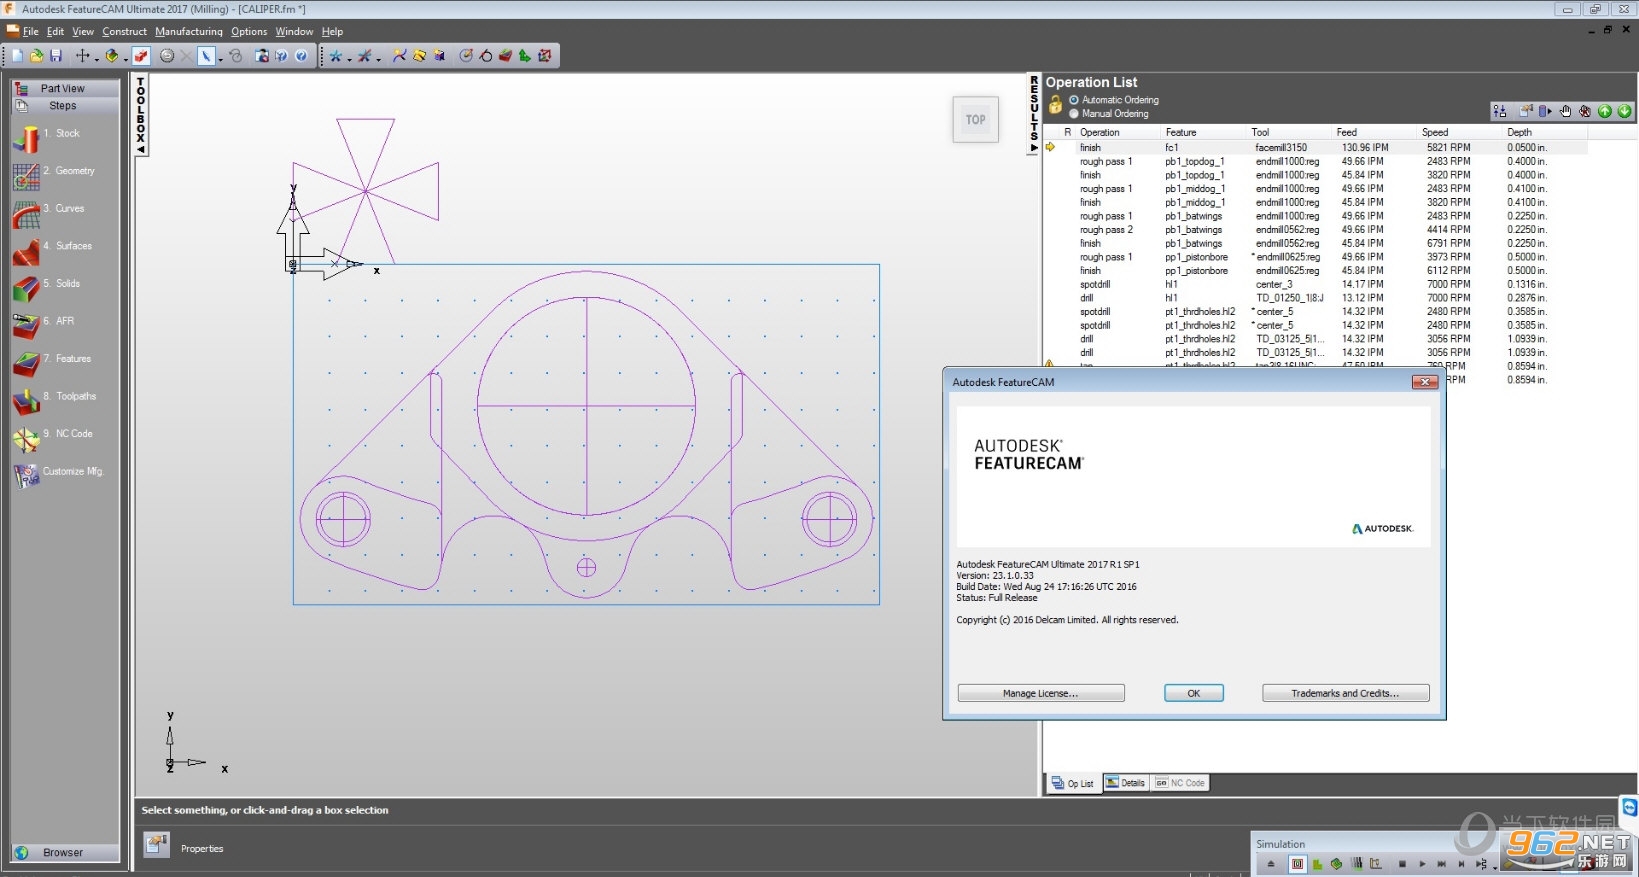Open crossed star snap dropdown arrow
This screenshot has height=877, width=1639.
pyautogui.click(x=378, y=59)
